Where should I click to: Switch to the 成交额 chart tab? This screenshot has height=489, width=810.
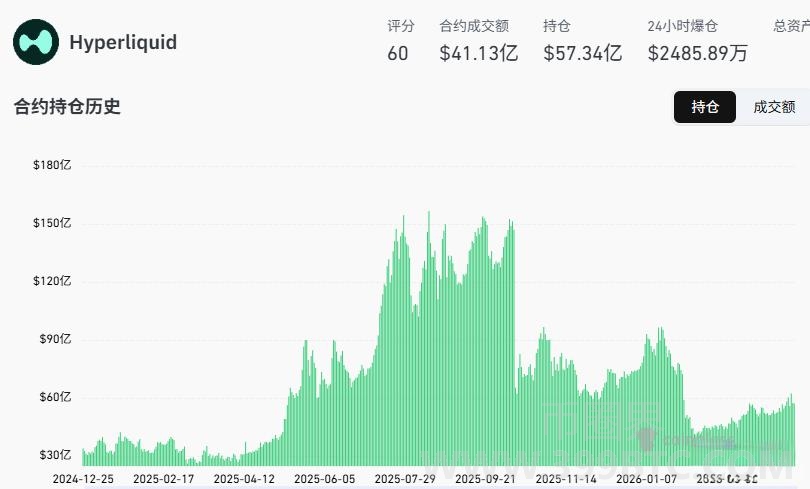pos(774,107)
